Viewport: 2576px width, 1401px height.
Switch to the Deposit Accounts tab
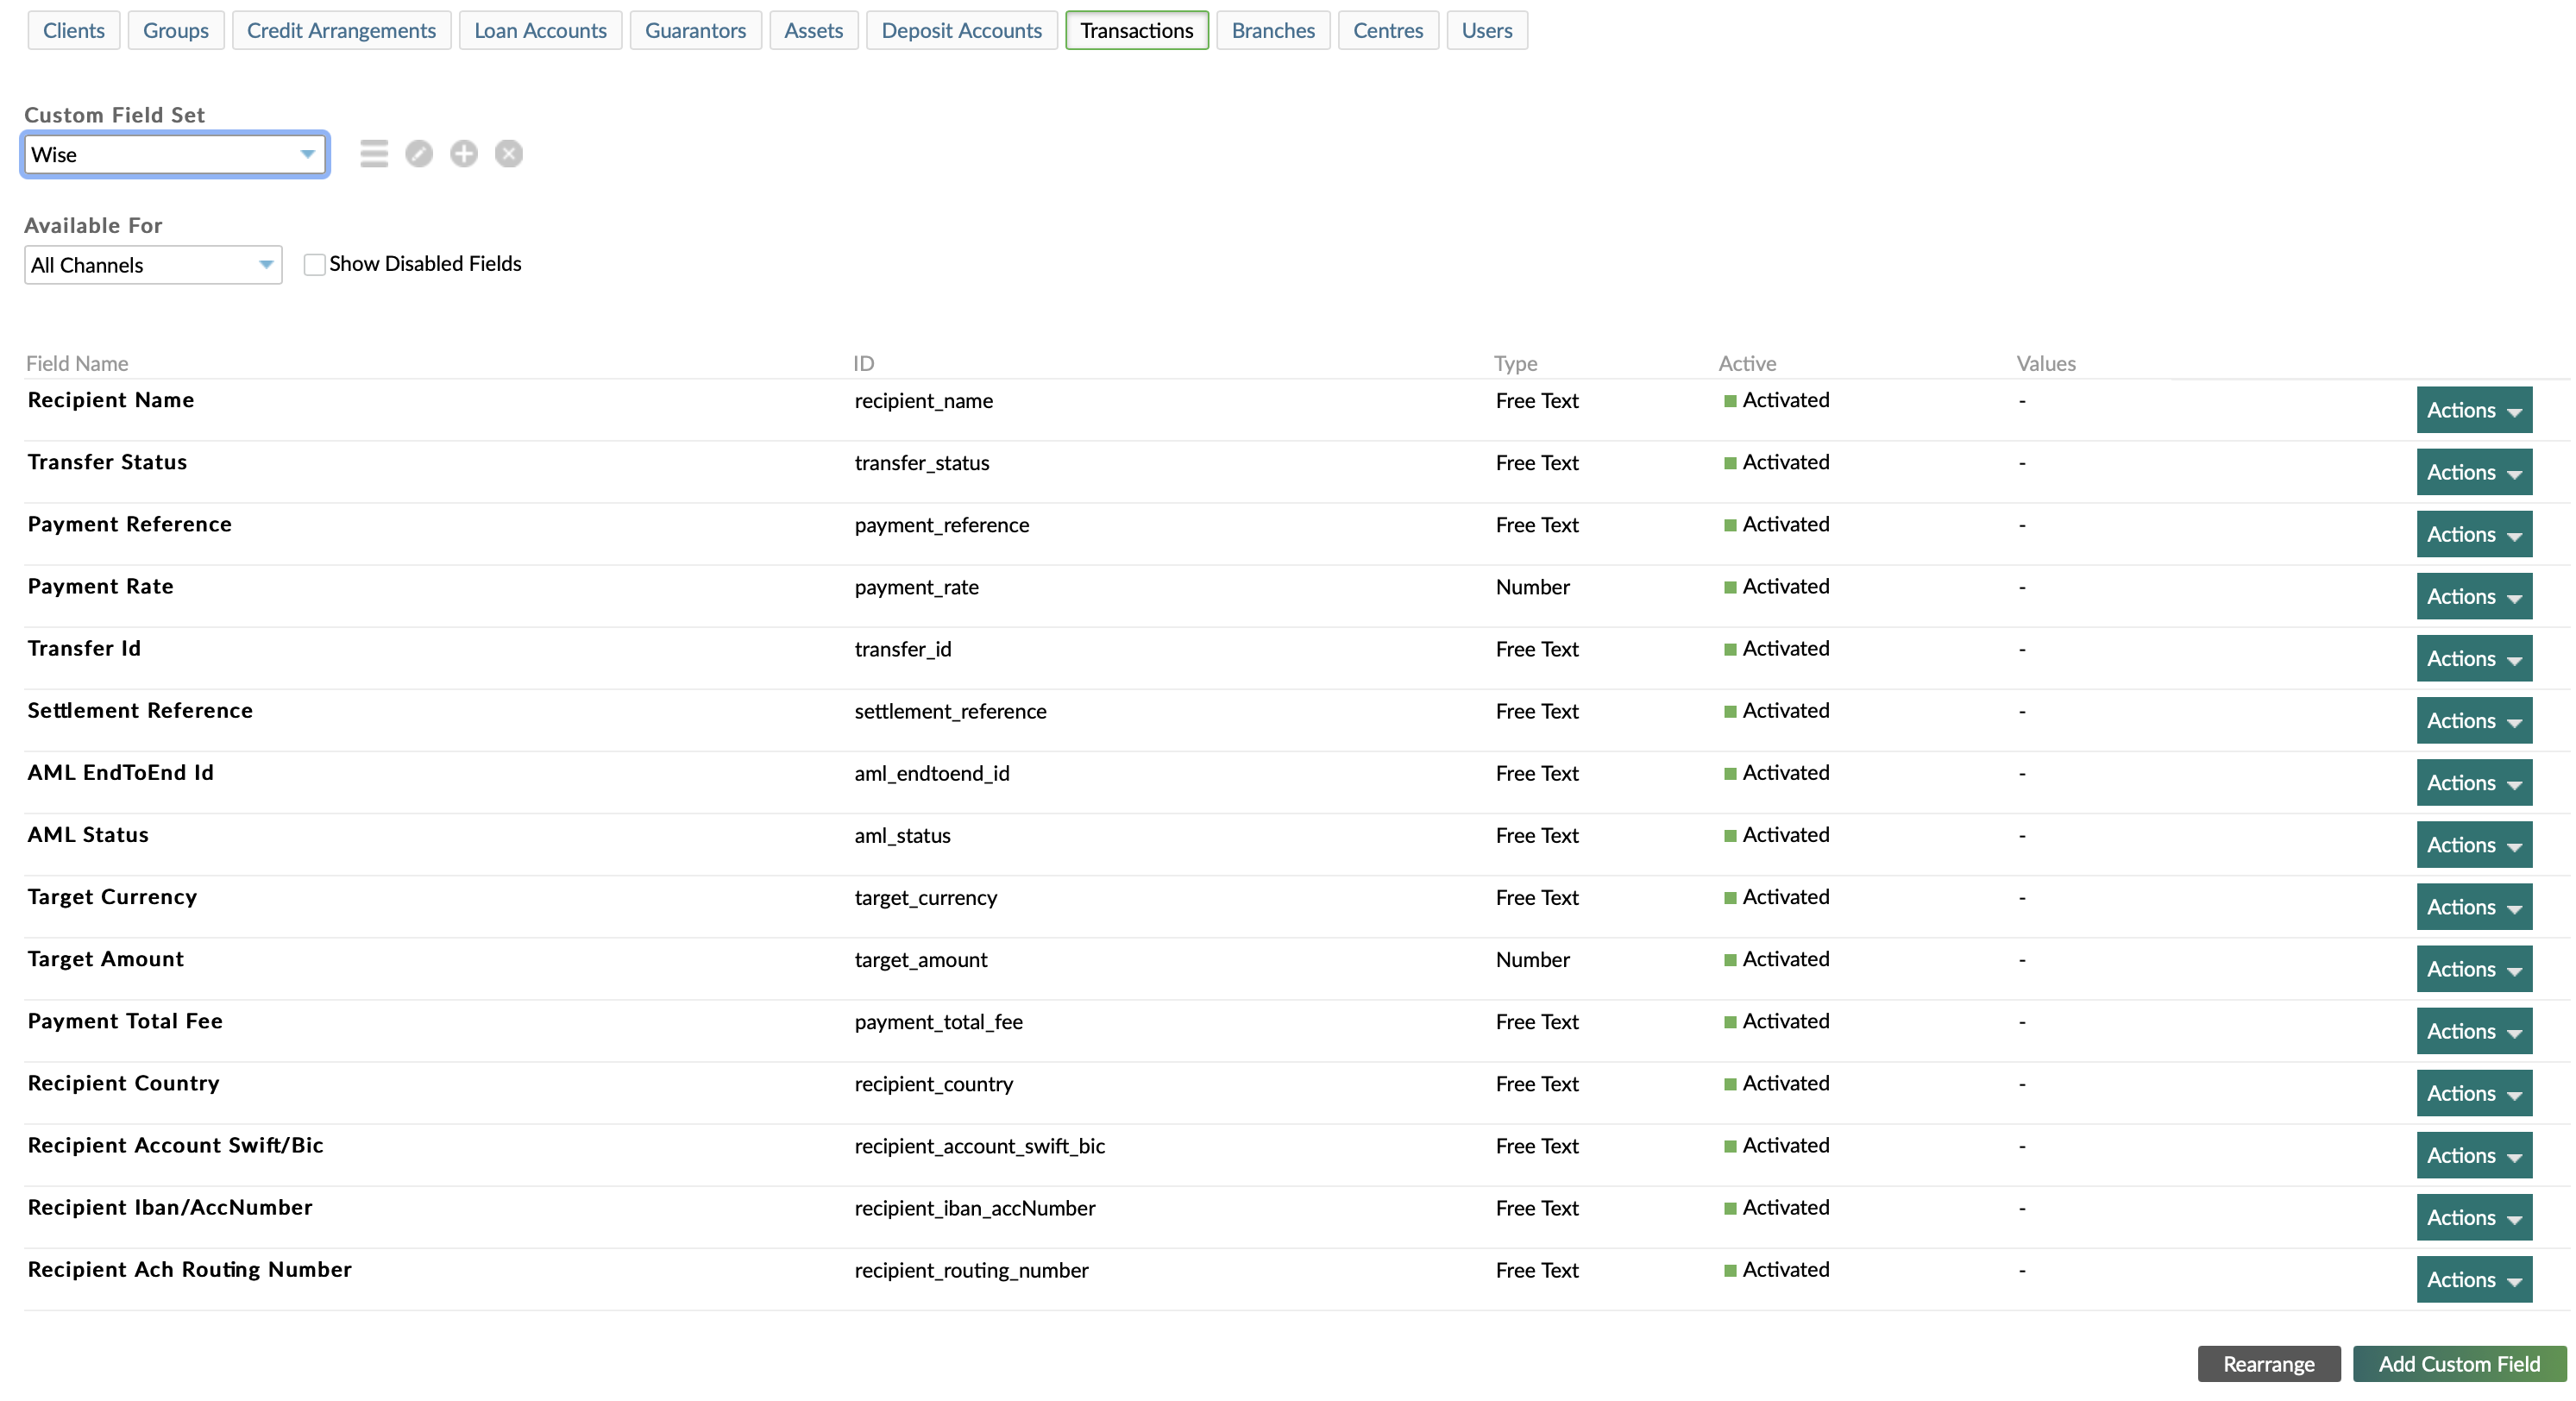click(x=961, y=30)
